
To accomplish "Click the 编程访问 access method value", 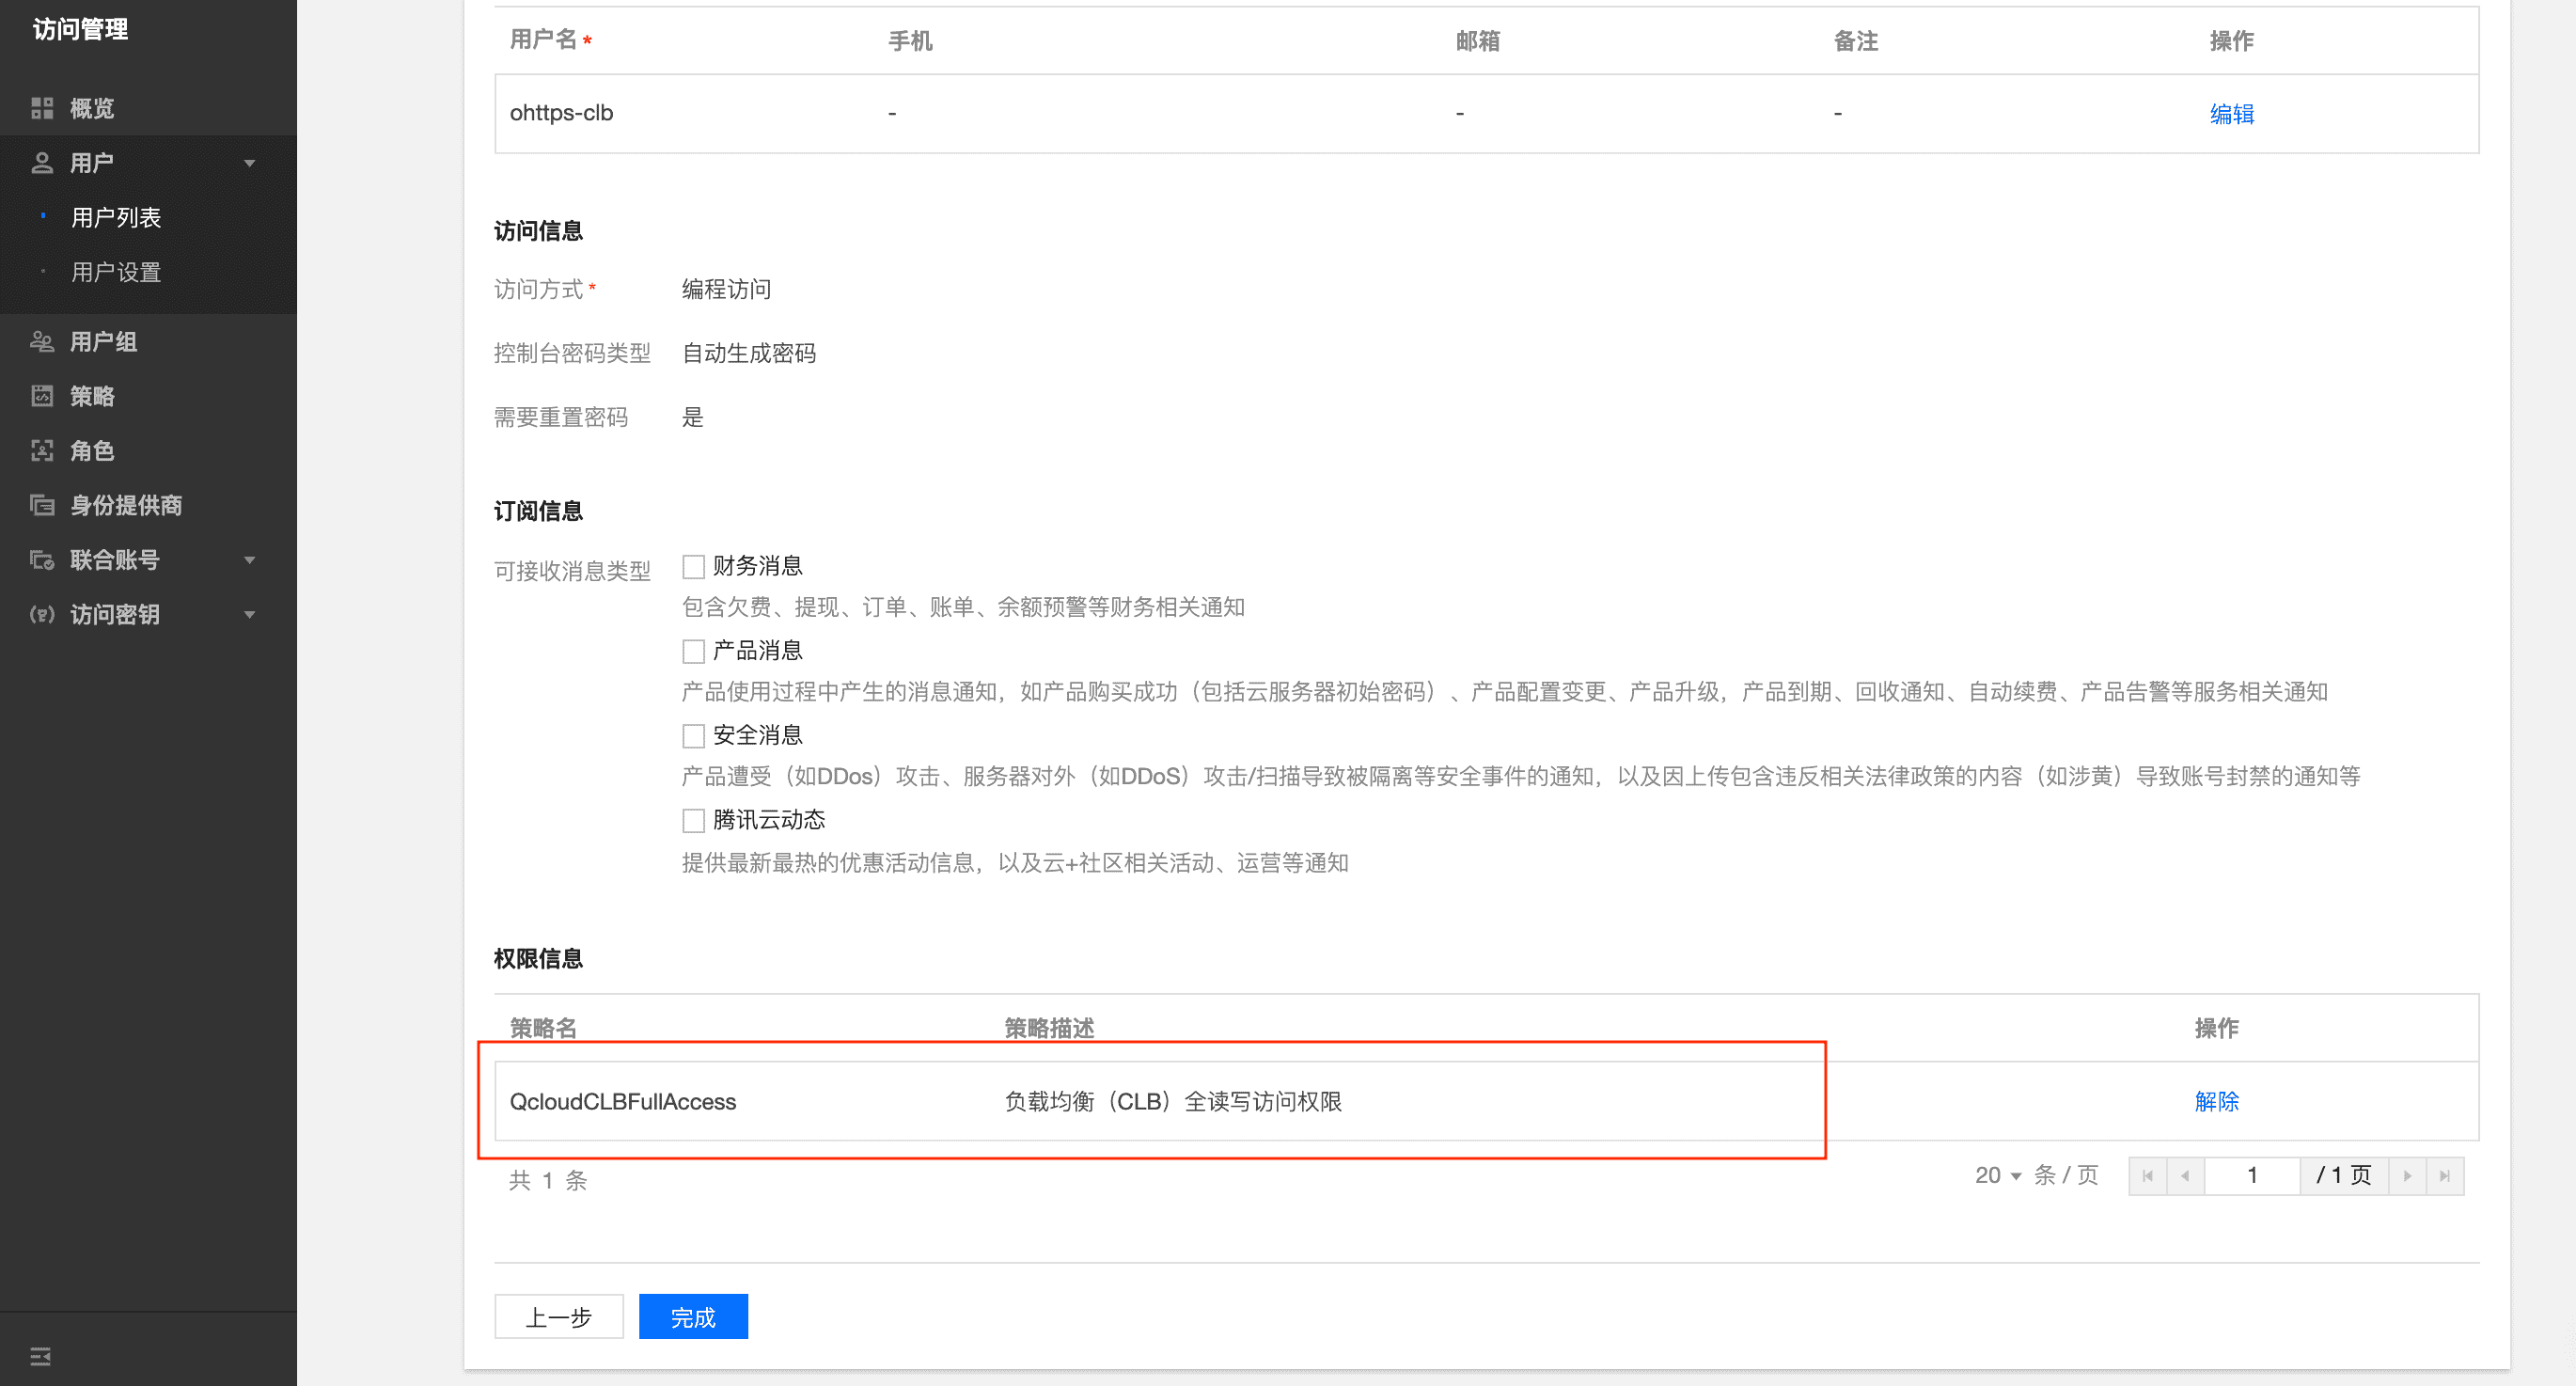I will click(x=726, y=289).
